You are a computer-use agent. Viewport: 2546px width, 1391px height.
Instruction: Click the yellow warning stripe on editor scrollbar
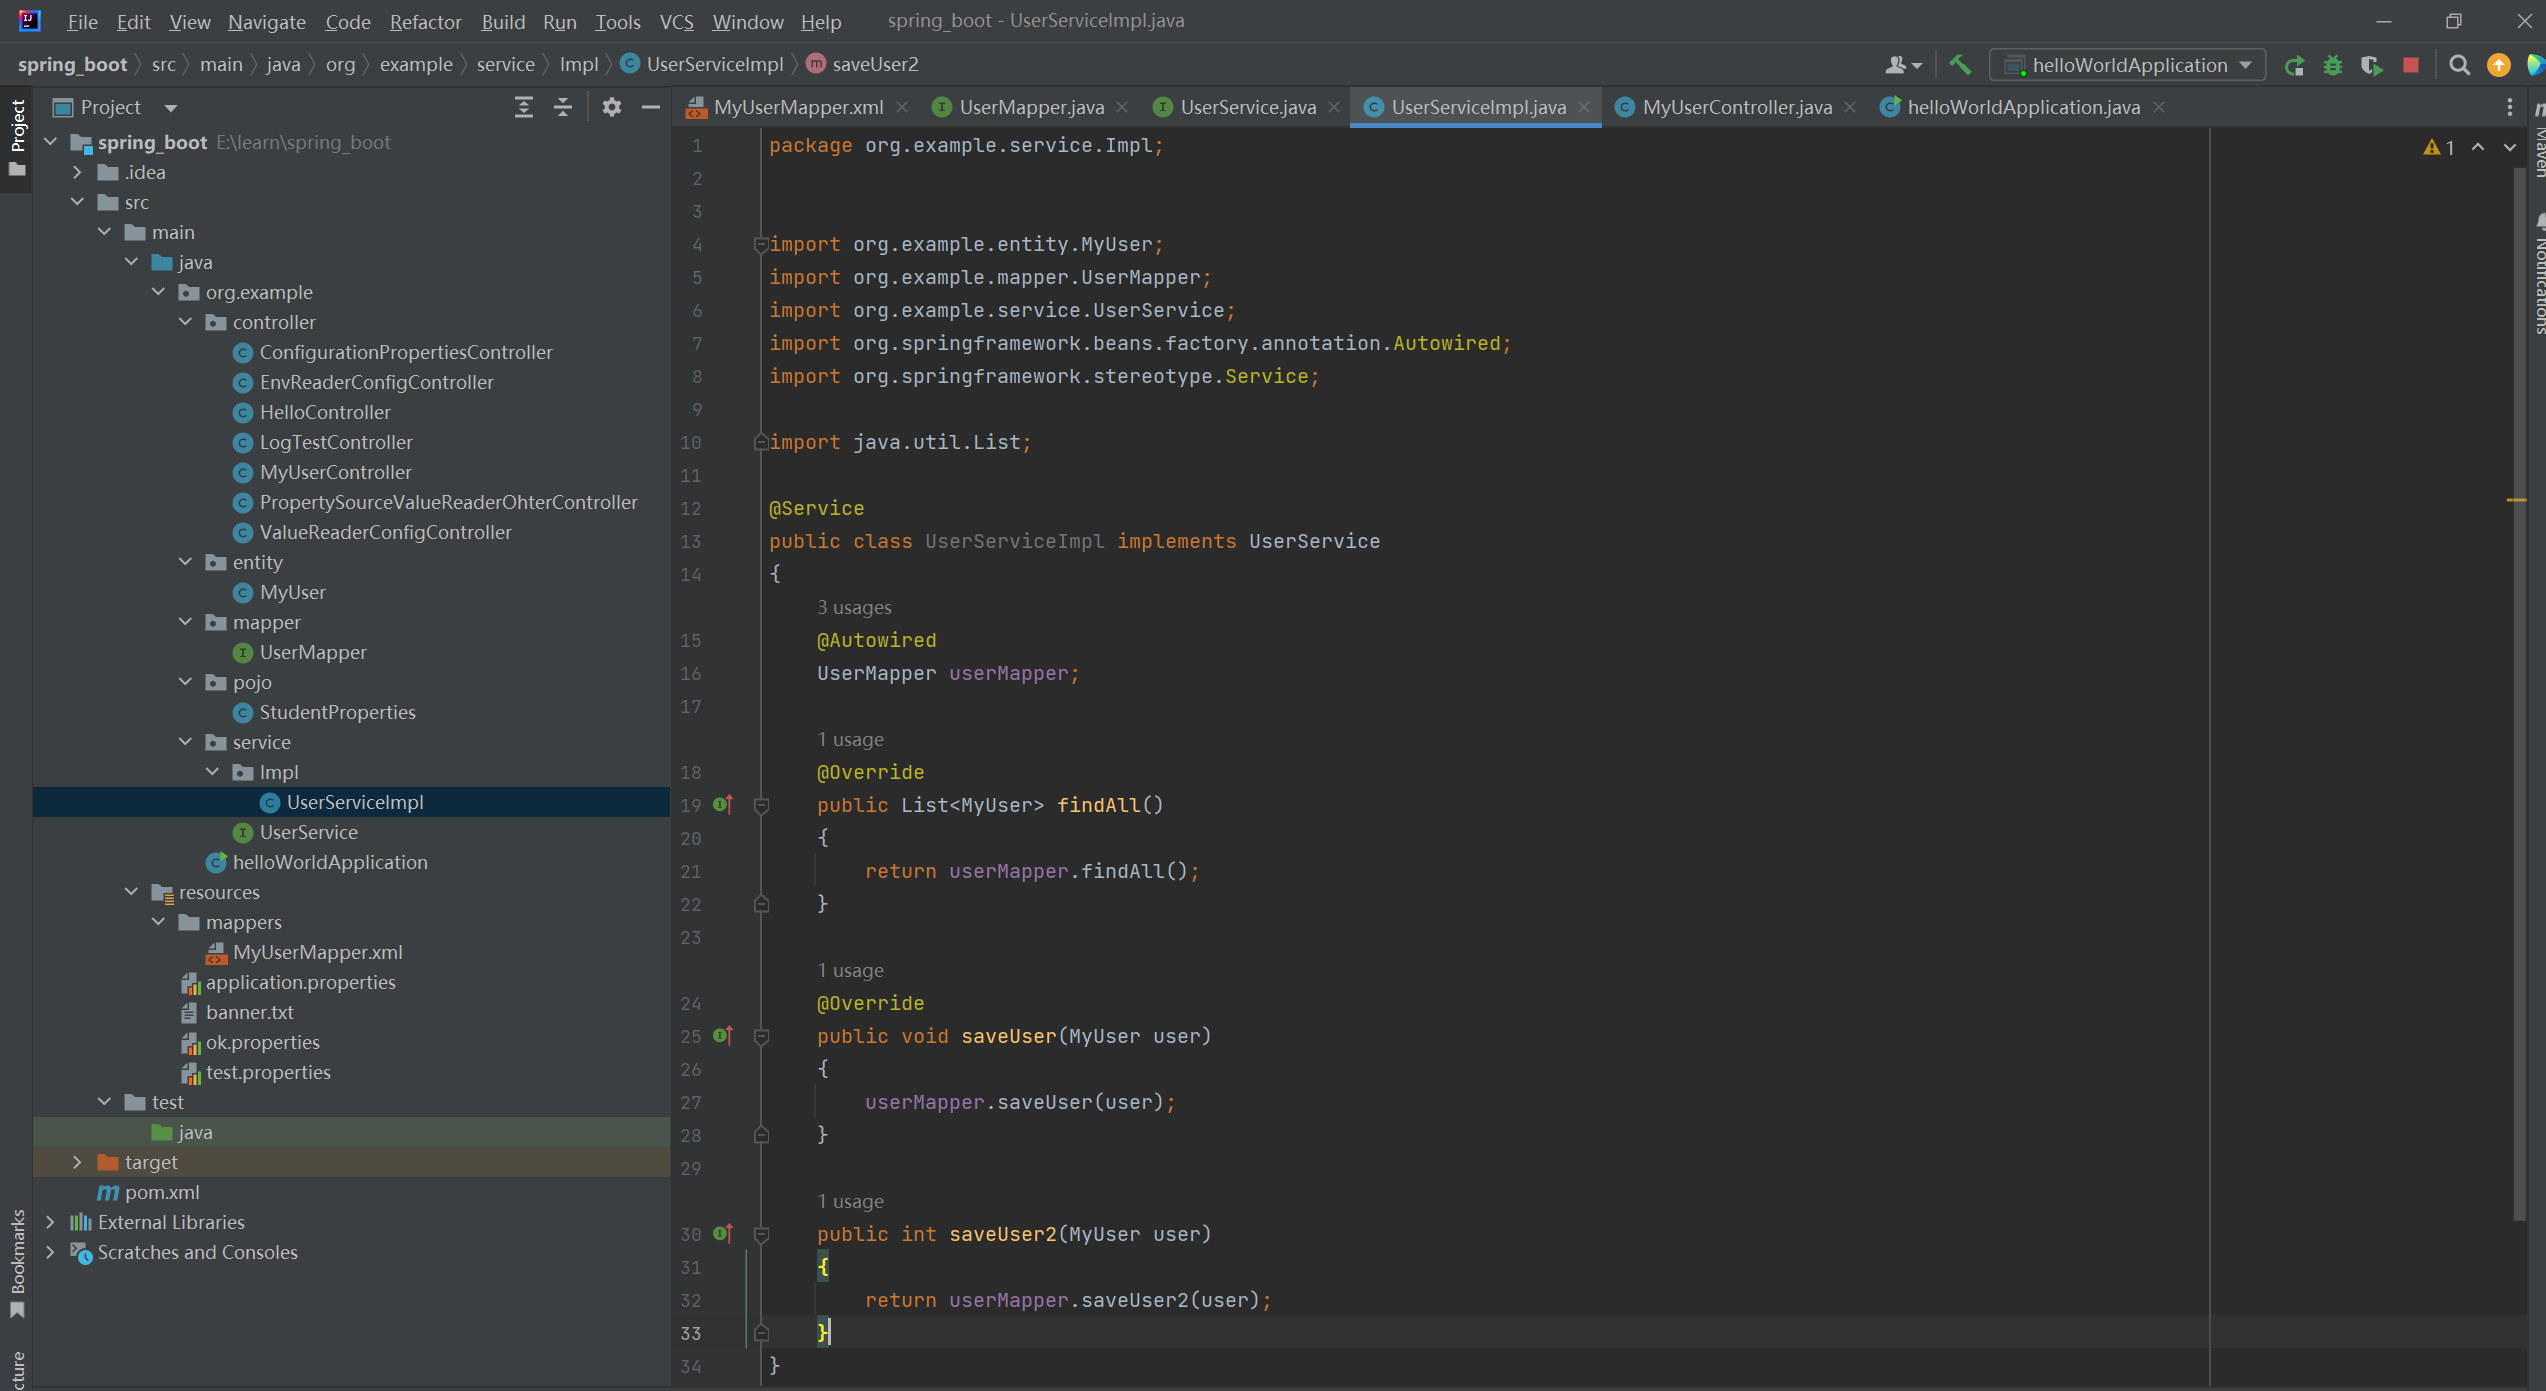pyautogui.click(x=2516, y=499)
